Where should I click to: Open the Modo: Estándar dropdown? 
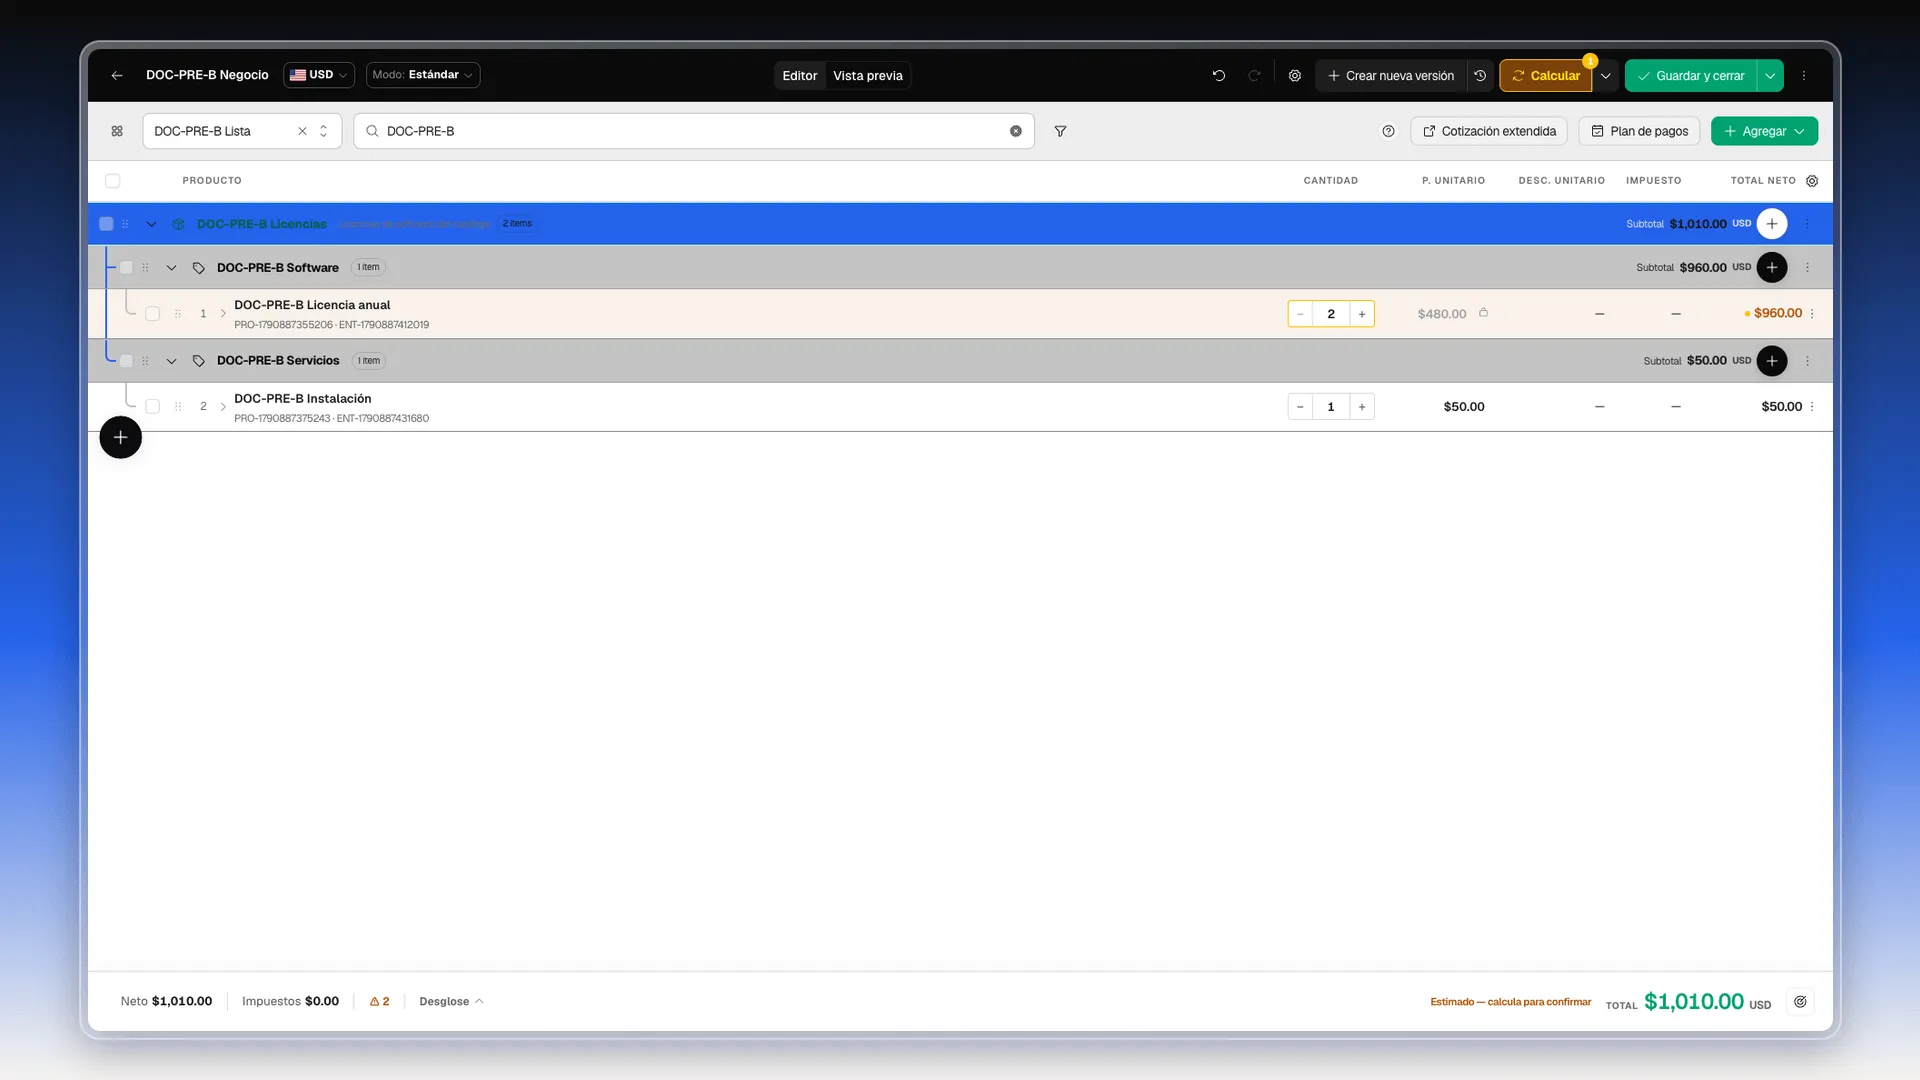(x=423, y=75)
